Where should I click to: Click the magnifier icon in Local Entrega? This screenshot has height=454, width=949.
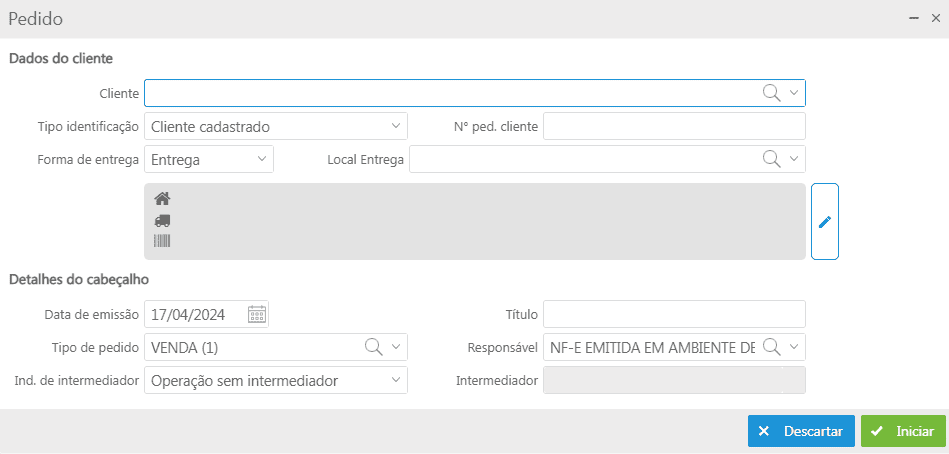pyautogui.click(x=771, y=159)
